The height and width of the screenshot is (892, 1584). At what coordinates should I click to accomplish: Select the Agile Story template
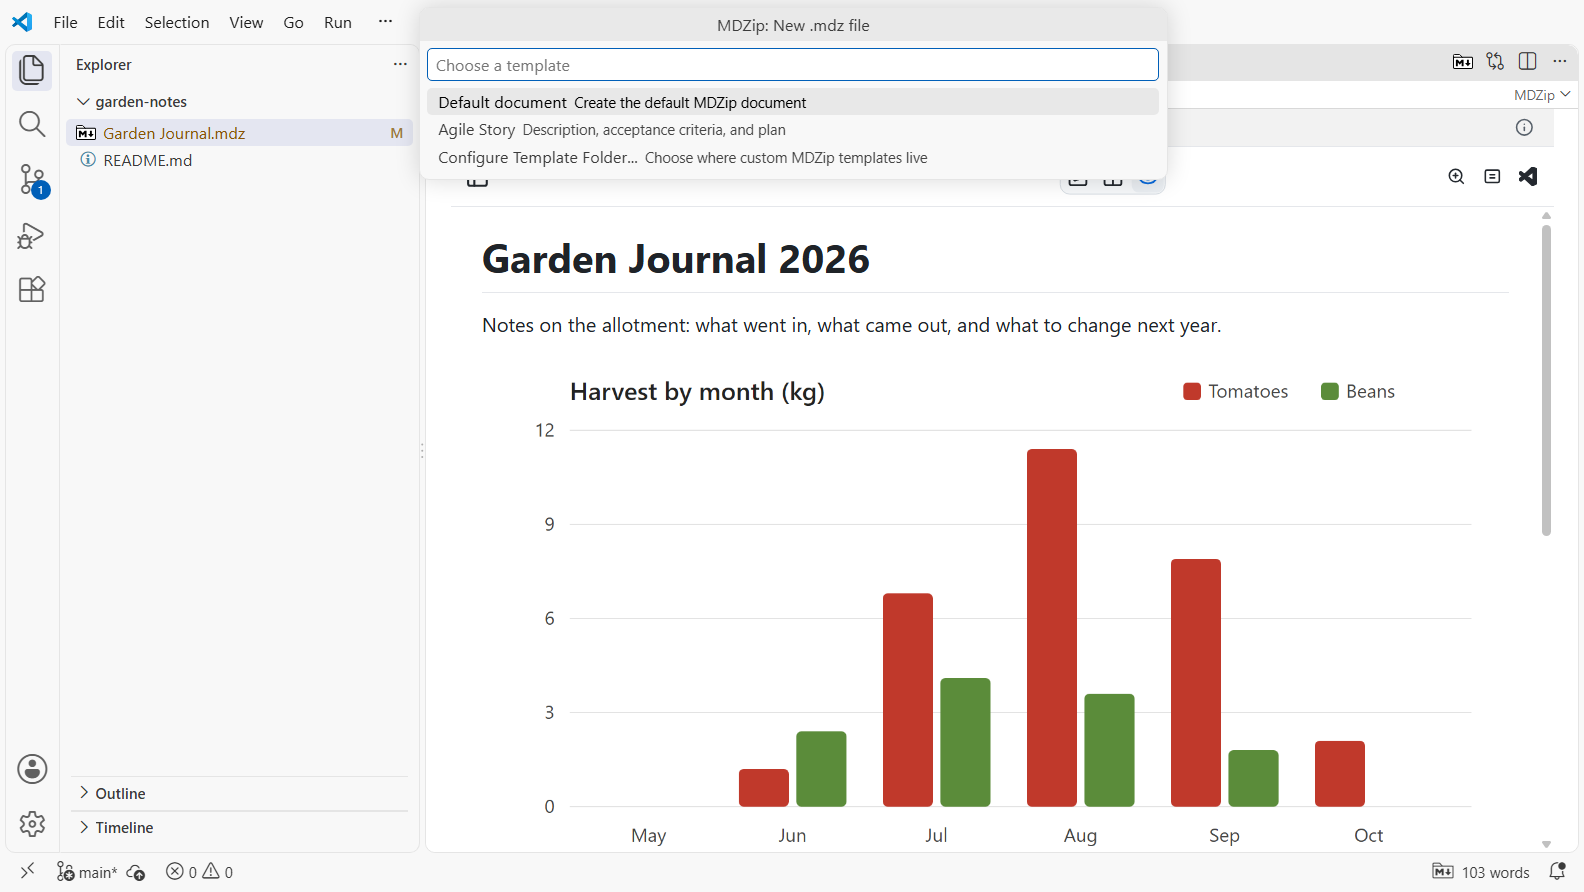(793, 130)
